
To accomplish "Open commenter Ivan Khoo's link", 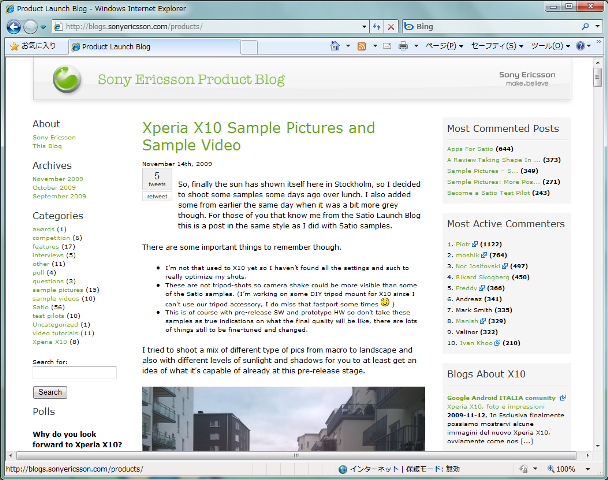I will point(476,343).
